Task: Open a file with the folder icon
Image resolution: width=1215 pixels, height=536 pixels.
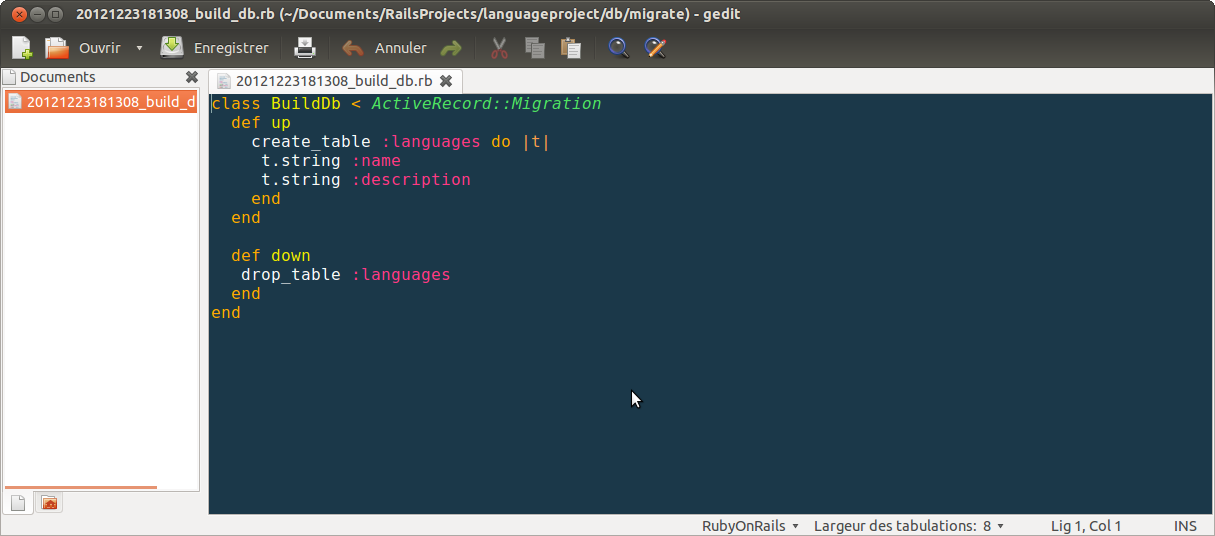Action: coord(57,47)
